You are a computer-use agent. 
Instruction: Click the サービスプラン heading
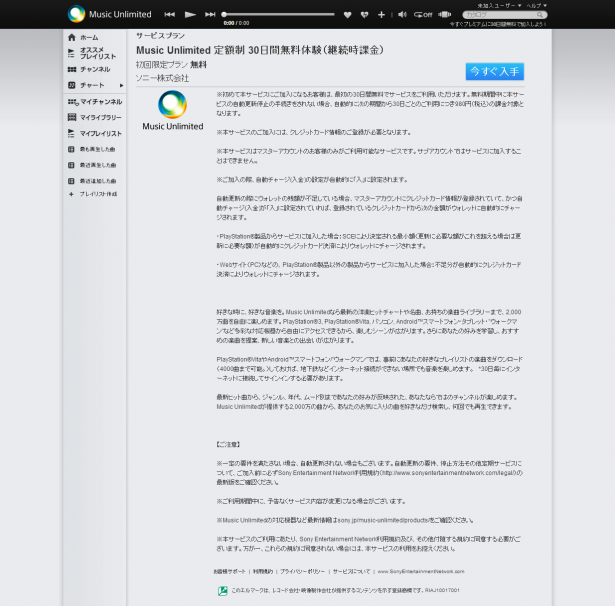pyautogui.click(x=160, y=36)
